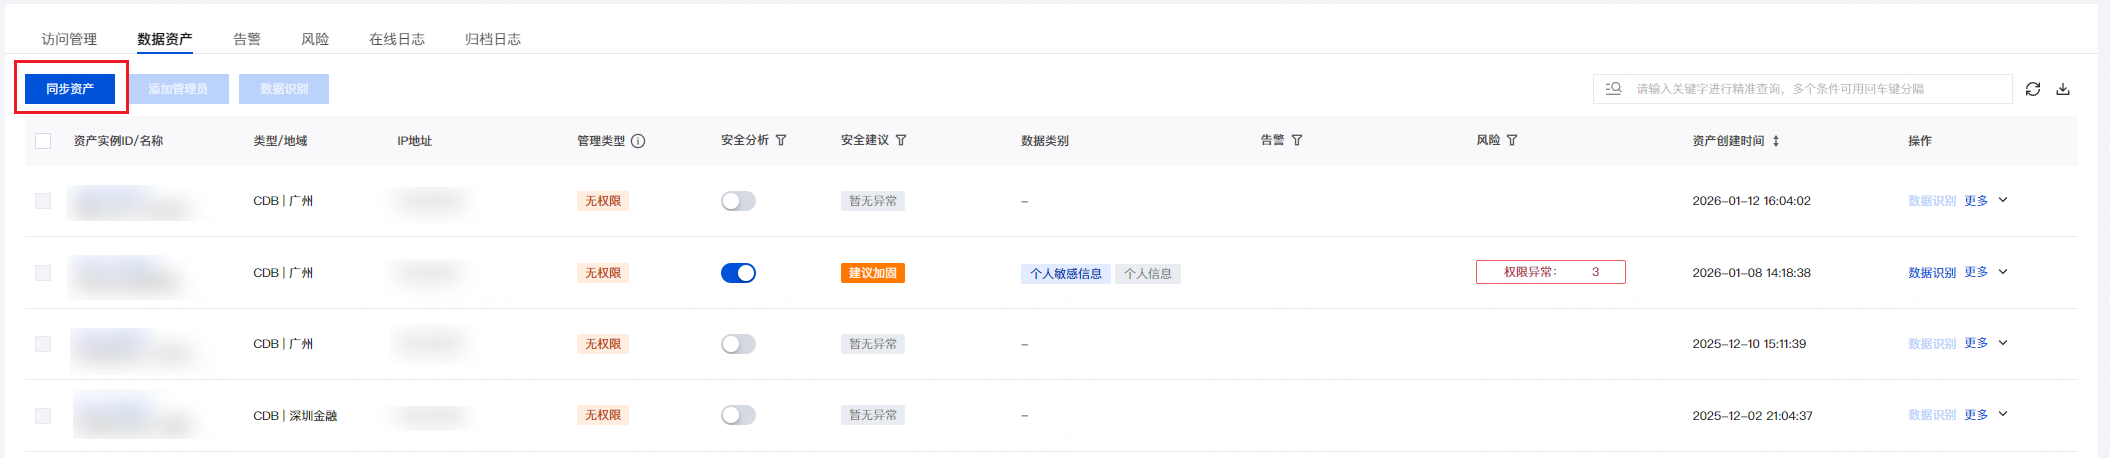Expand 更多 menu for 2026-01-08 row

(x=1985, y=272)
